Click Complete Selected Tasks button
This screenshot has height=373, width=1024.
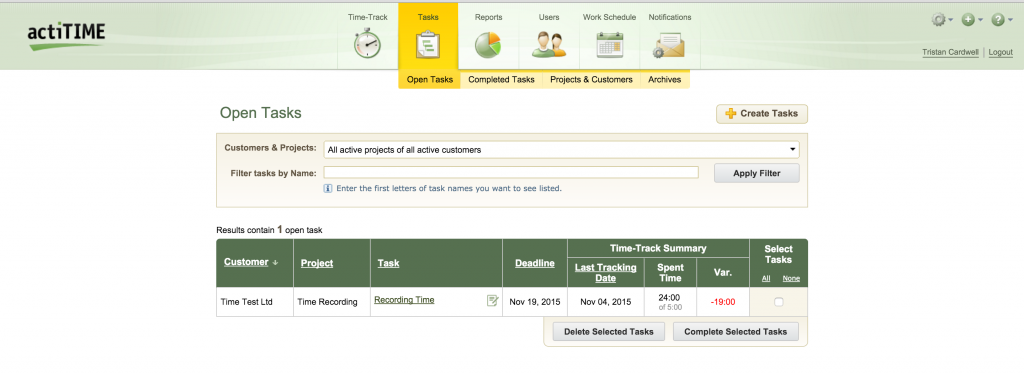point(735,332)
